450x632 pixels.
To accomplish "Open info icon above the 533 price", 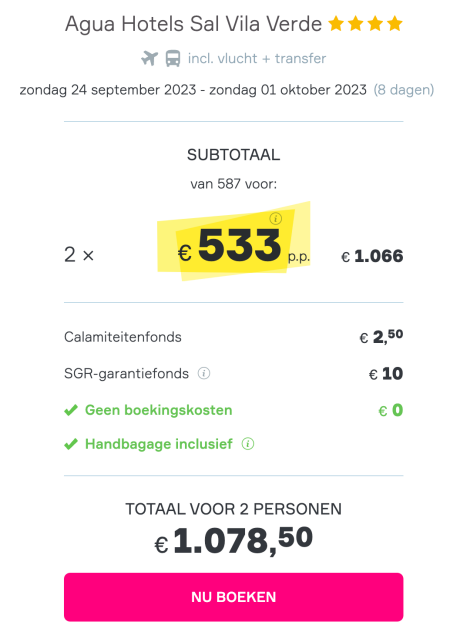I will 275,219.
